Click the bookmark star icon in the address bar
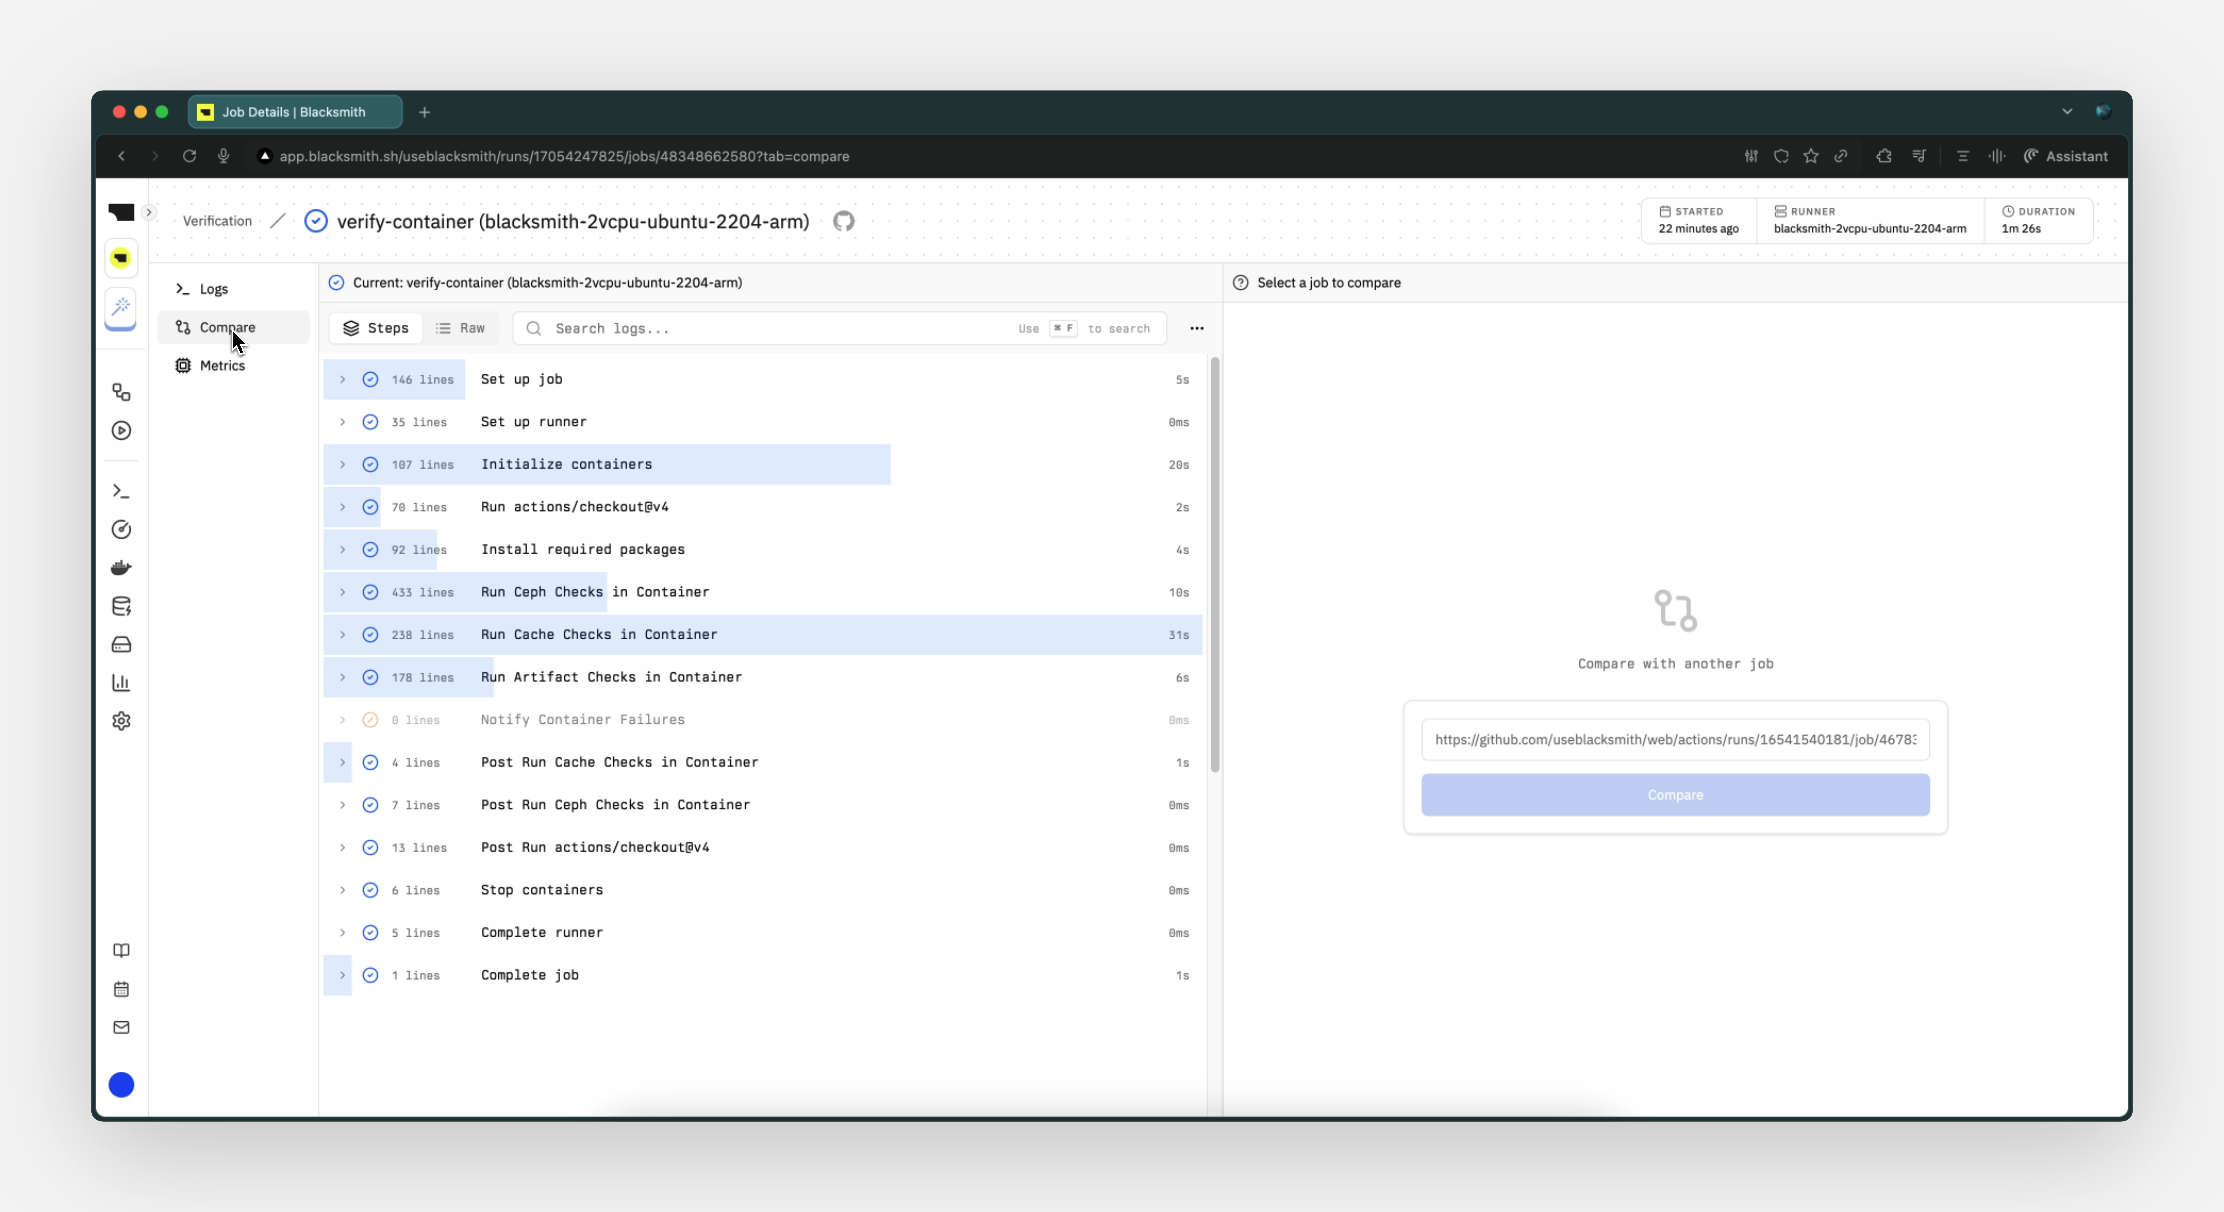 click(1811, 156)
